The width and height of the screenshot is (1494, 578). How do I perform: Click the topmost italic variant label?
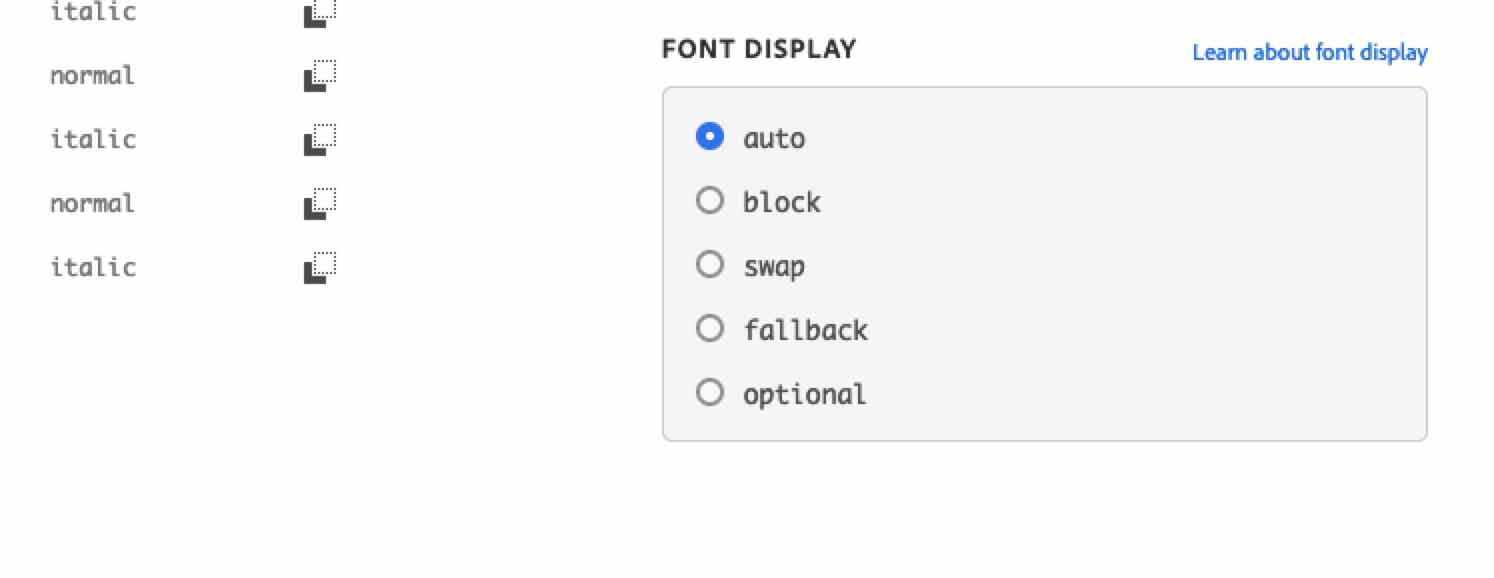[x=92, y=12]
